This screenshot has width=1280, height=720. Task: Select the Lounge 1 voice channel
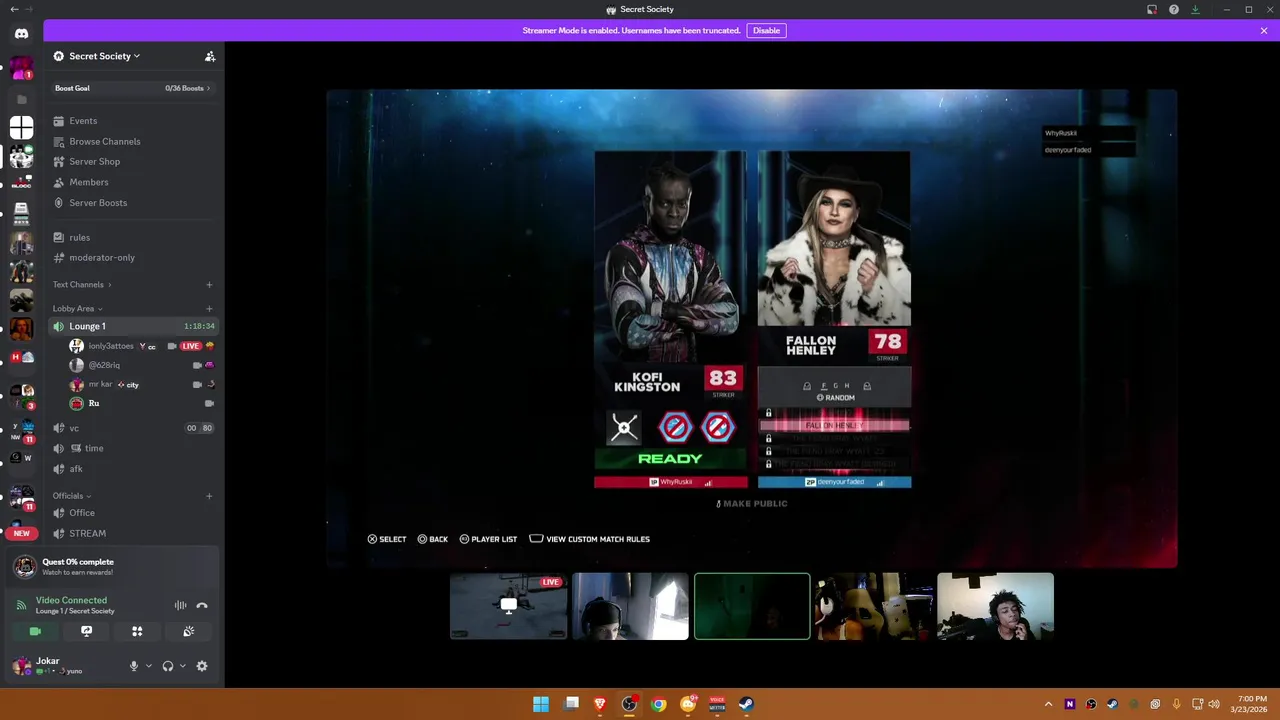(134, 326)
